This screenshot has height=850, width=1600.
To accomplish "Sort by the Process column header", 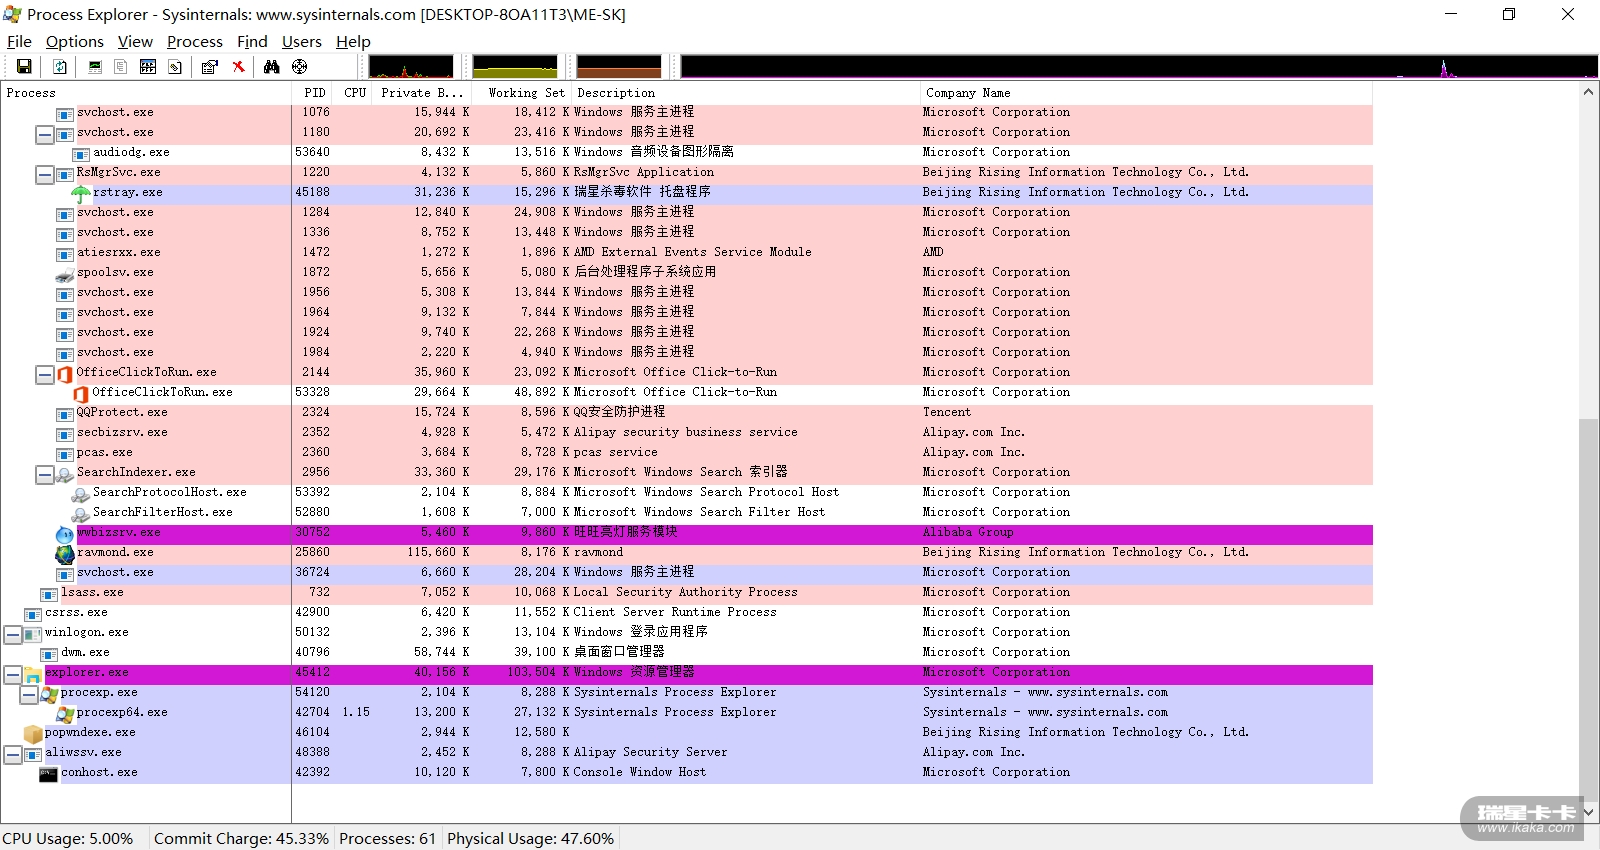I will (146, 93).
